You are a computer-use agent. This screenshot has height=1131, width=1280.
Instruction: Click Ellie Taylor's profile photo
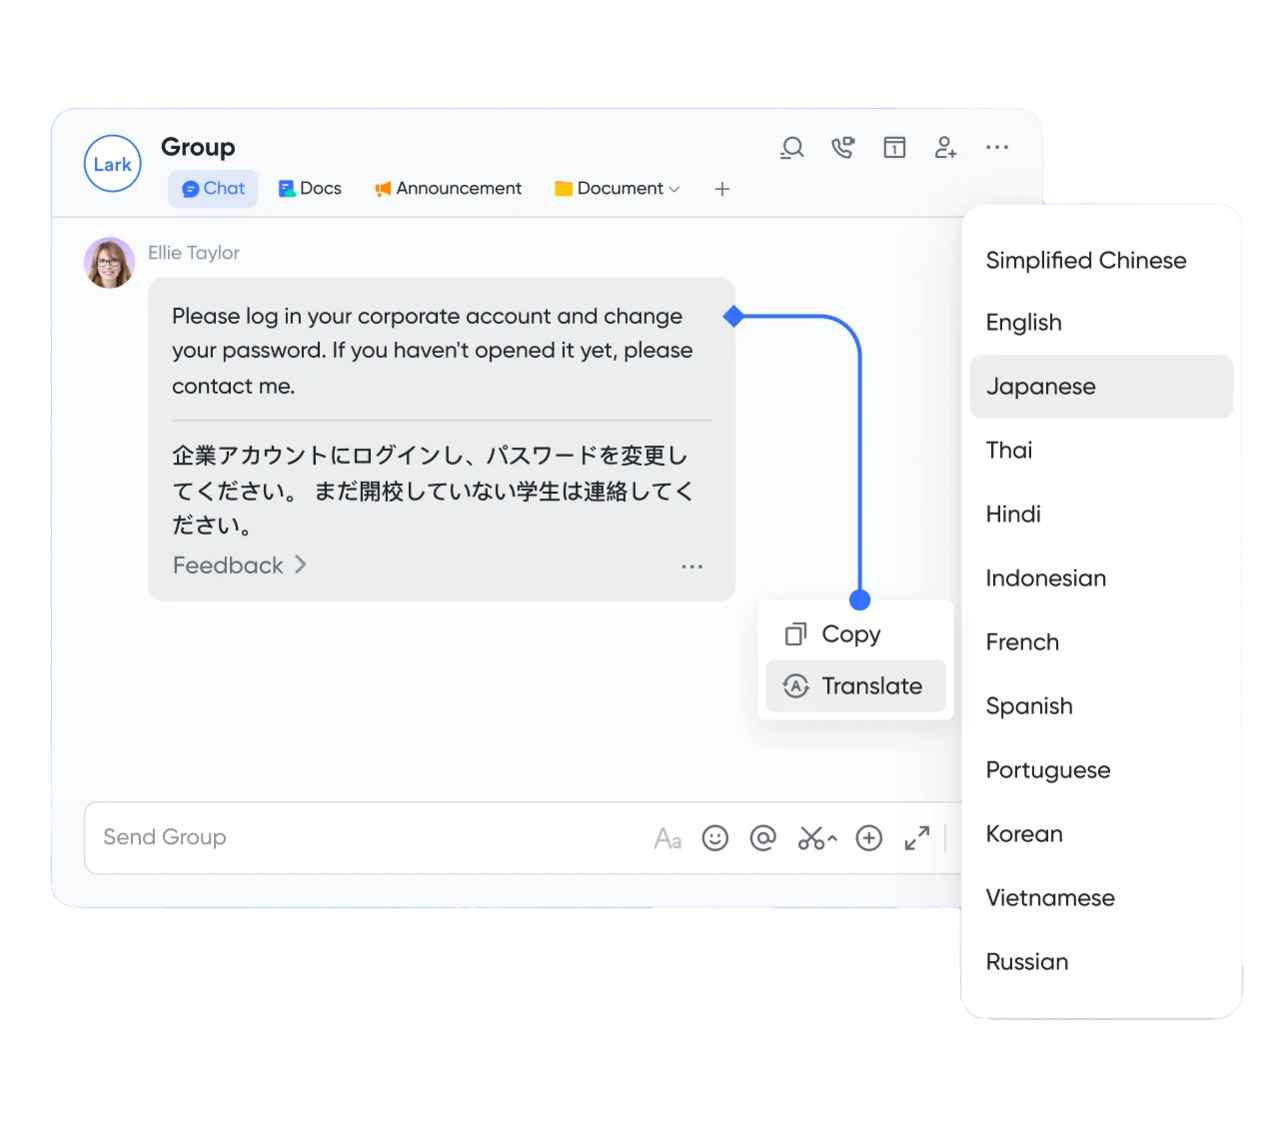(109, 263)
